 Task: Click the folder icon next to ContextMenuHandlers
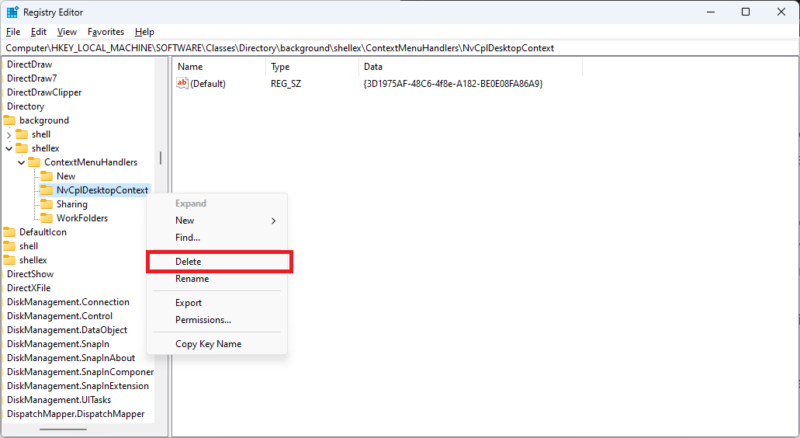[34, 162]
